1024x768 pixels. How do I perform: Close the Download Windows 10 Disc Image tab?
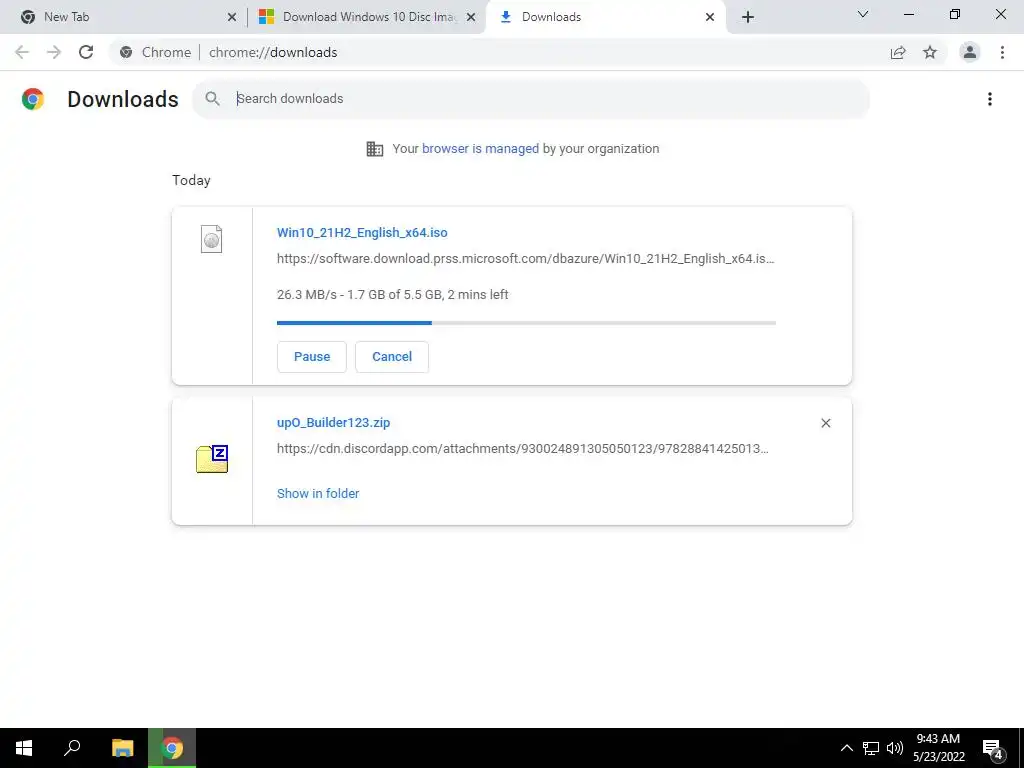click(471, 17)
